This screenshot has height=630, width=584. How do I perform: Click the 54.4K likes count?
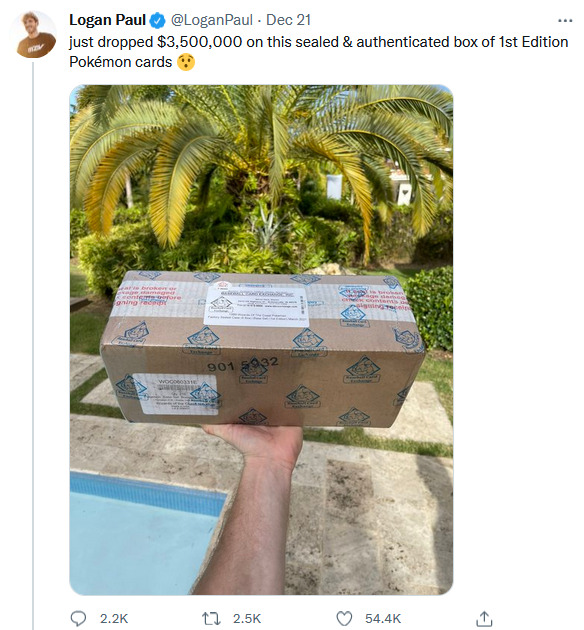(383, 618)
